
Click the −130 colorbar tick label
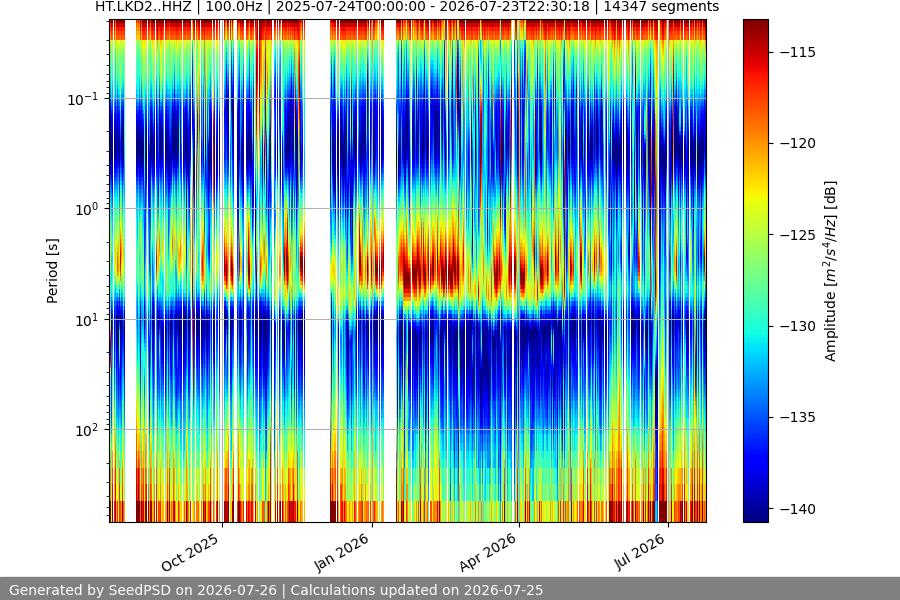coord(798,326)
